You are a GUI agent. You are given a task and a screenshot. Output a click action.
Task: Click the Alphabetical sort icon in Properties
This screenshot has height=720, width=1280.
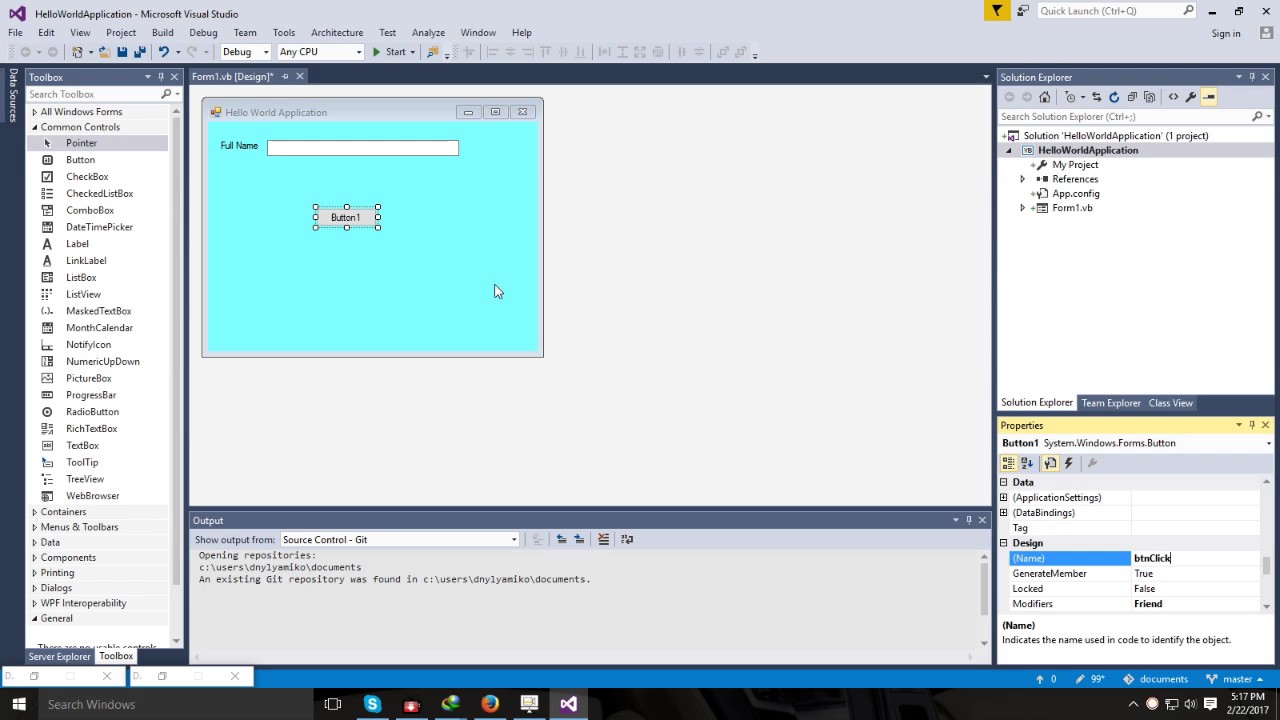click(x=1026, y=463)
